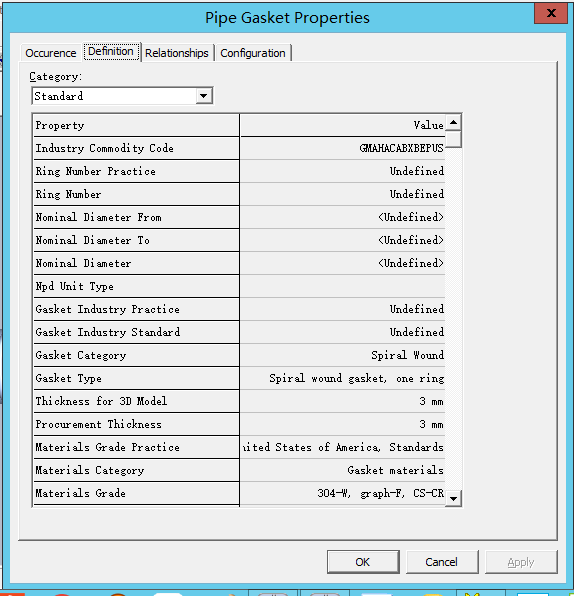Click the Spiral Wound value cell
Image resolution: width=574 pixels, height=596 pixels.
tap(342, 355)
